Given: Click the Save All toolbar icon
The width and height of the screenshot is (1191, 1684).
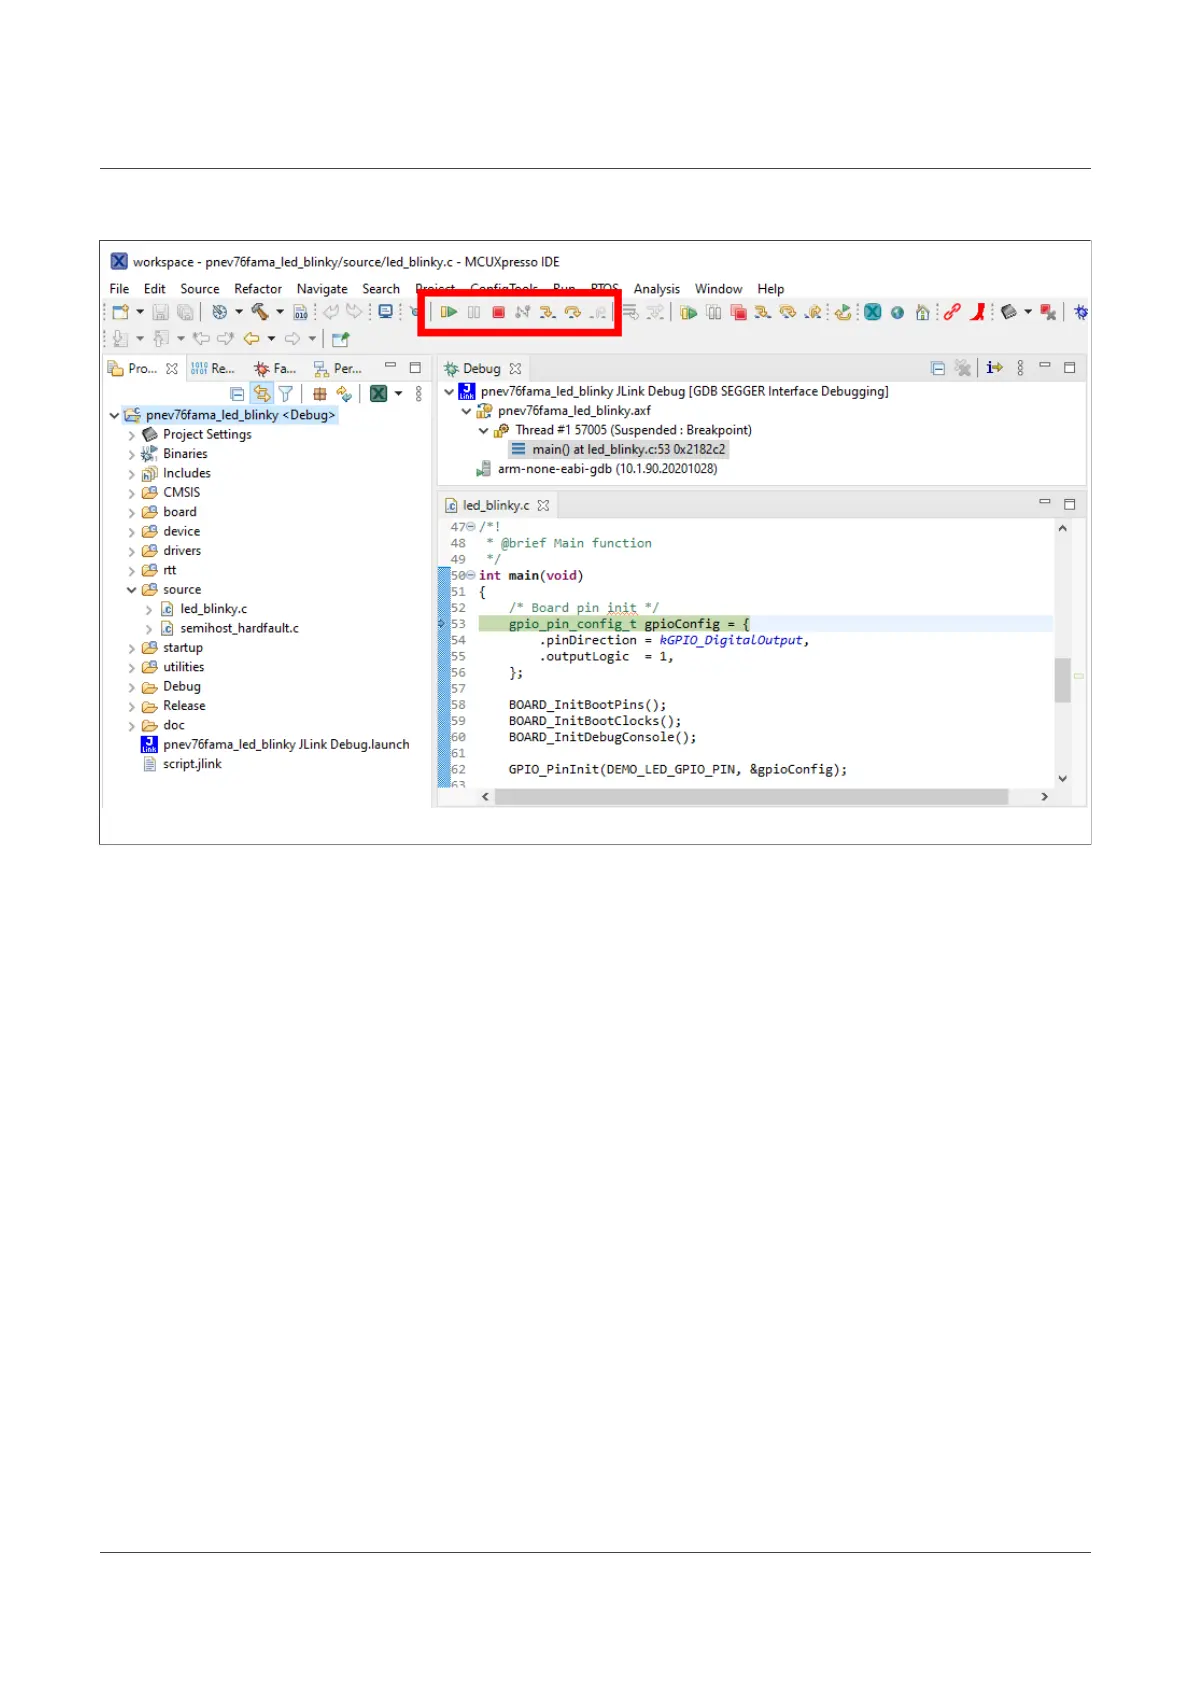Looking at the screenshot, I should [x=184, y=312].
